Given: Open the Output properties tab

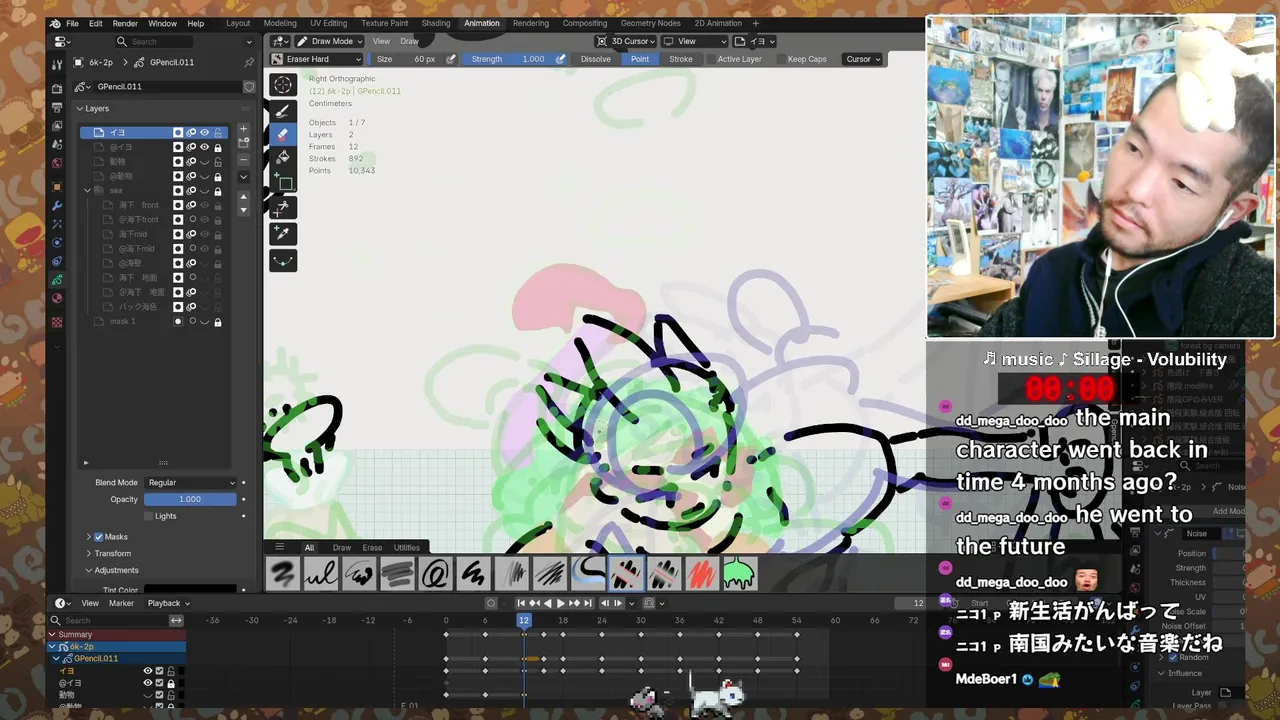Looking at the screenshot, I should 57,107.
